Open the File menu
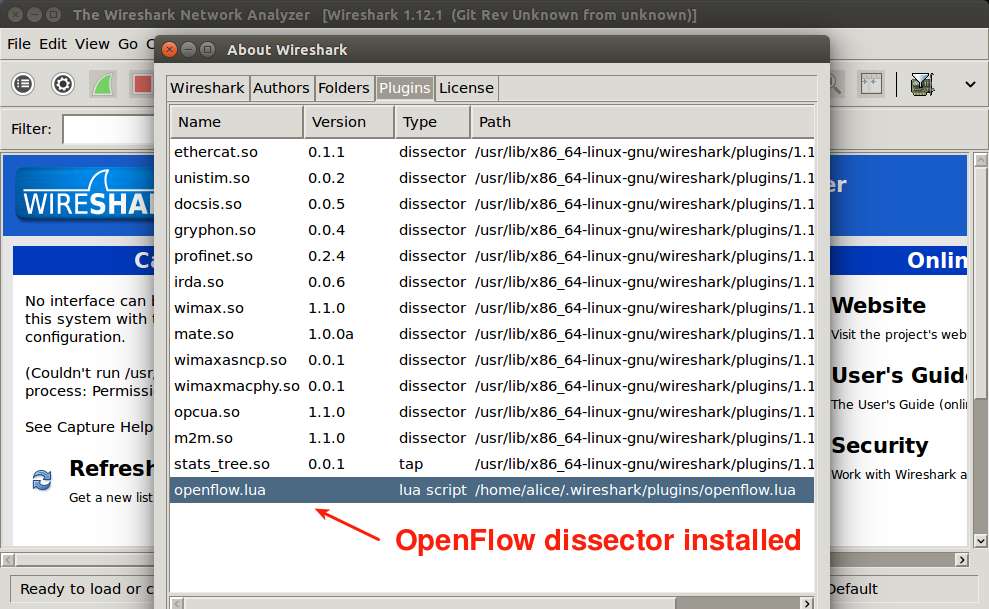The height and width of the screenshot is (609, 989). [19, 44]
